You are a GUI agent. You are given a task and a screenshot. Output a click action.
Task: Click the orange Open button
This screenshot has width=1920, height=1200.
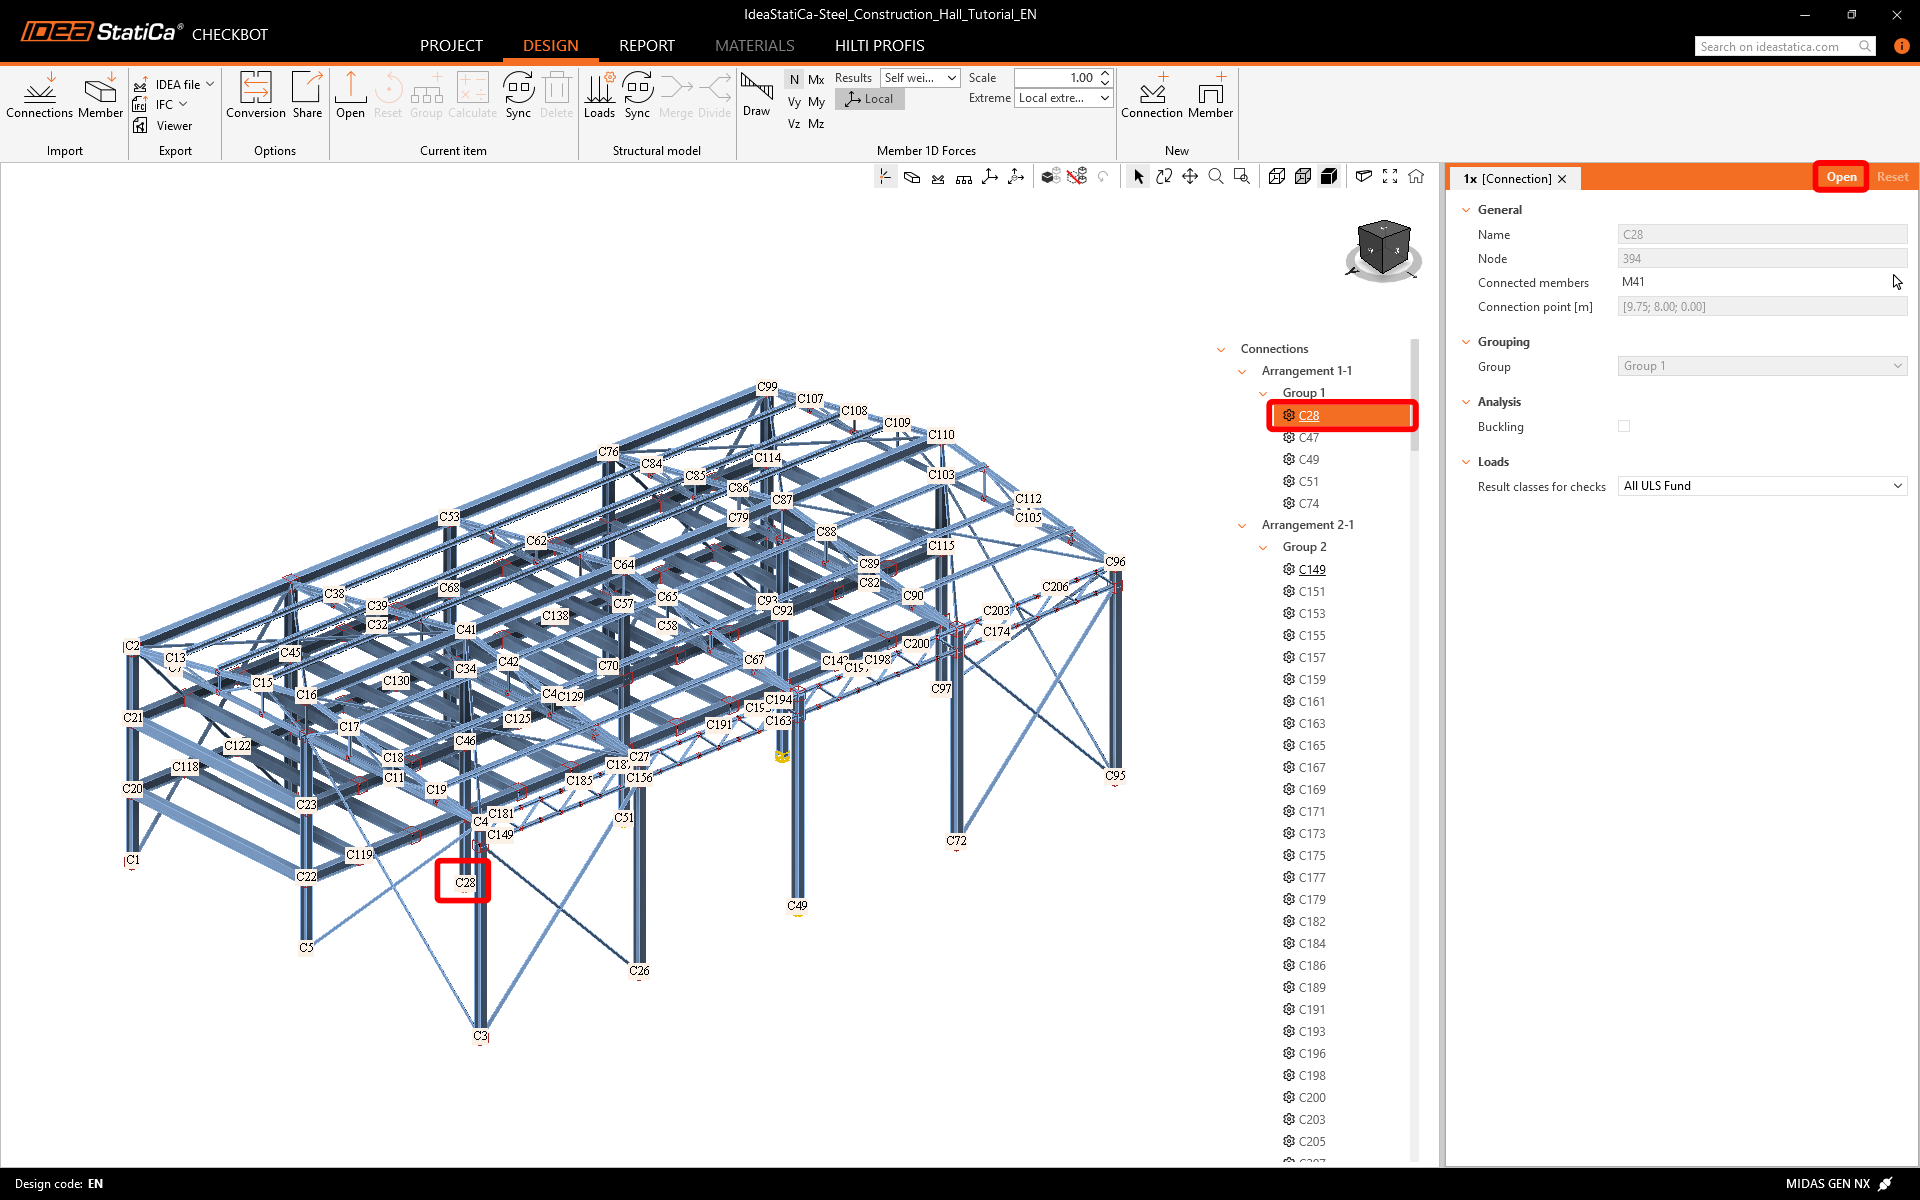pyautogui.click(x=1841, y=177)
